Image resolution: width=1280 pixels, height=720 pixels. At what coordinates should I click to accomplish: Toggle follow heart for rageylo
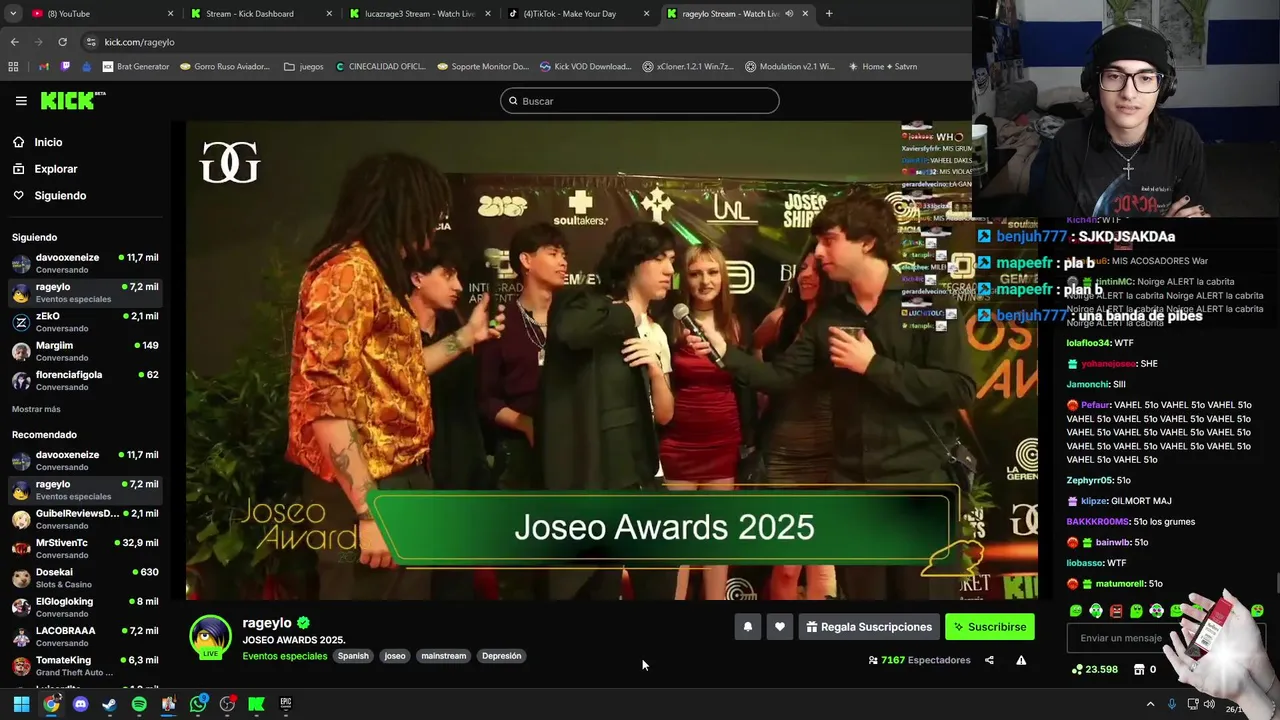tap(780, 627)
